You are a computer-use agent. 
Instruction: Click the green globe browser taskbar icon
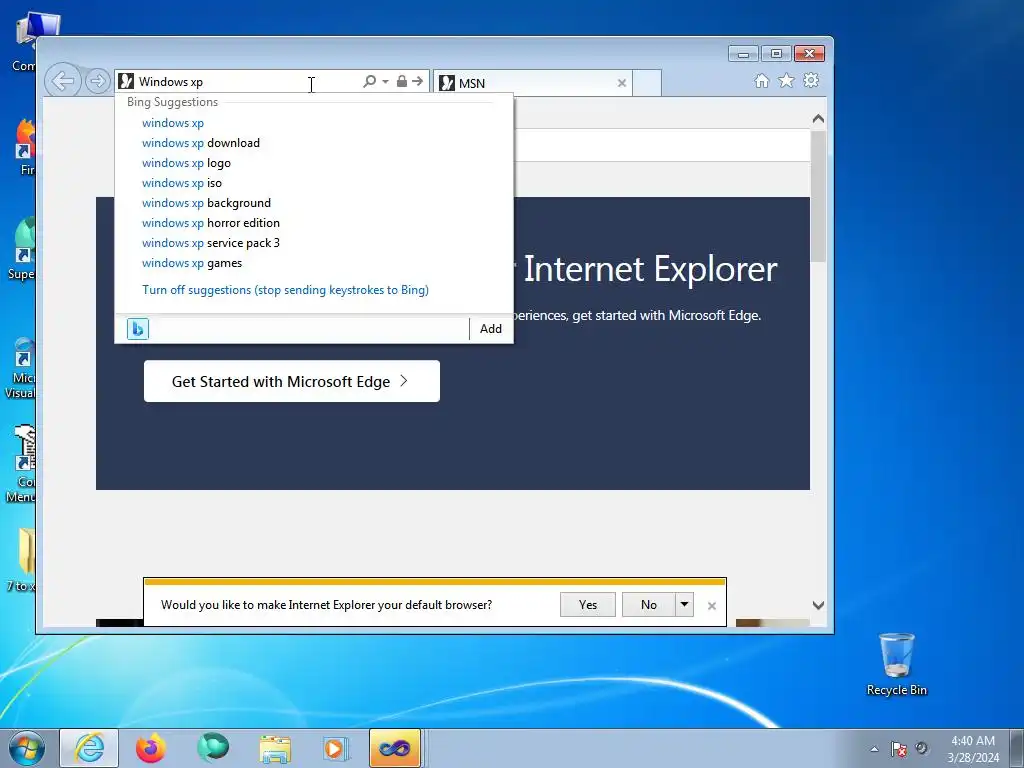tap(213, 748)
